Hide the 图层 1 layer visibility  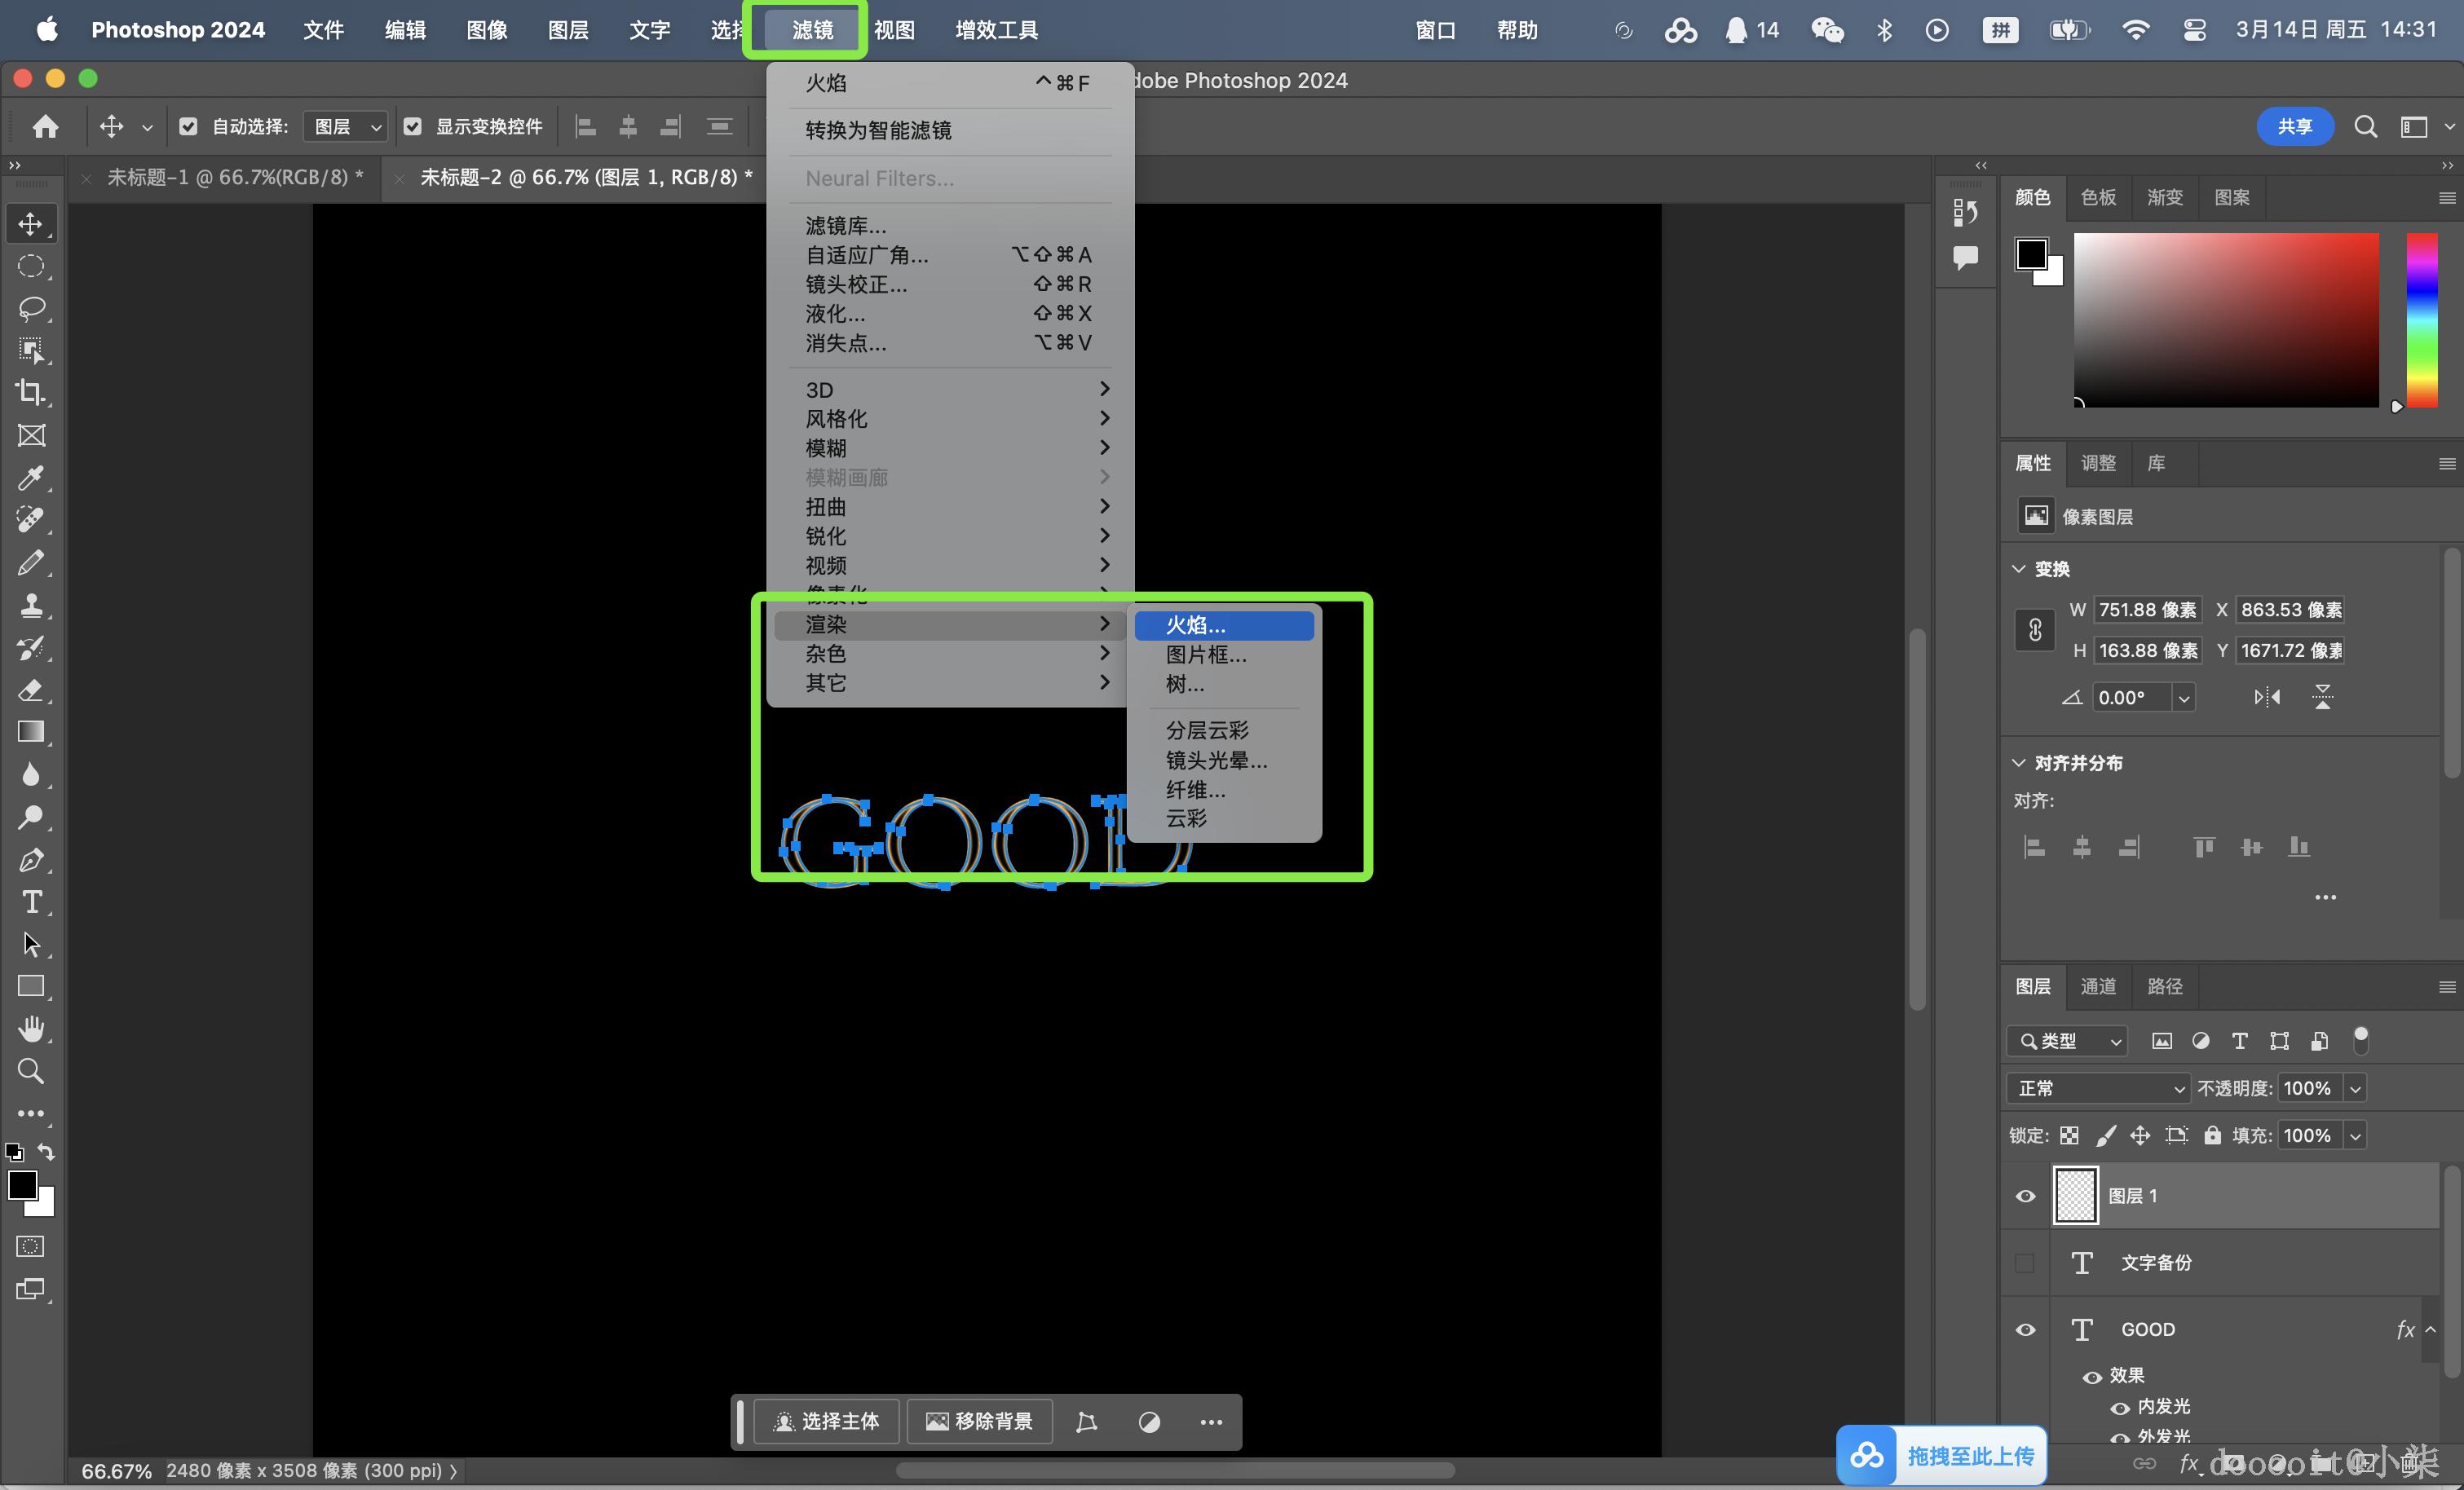click(x=2025, y=1196)
